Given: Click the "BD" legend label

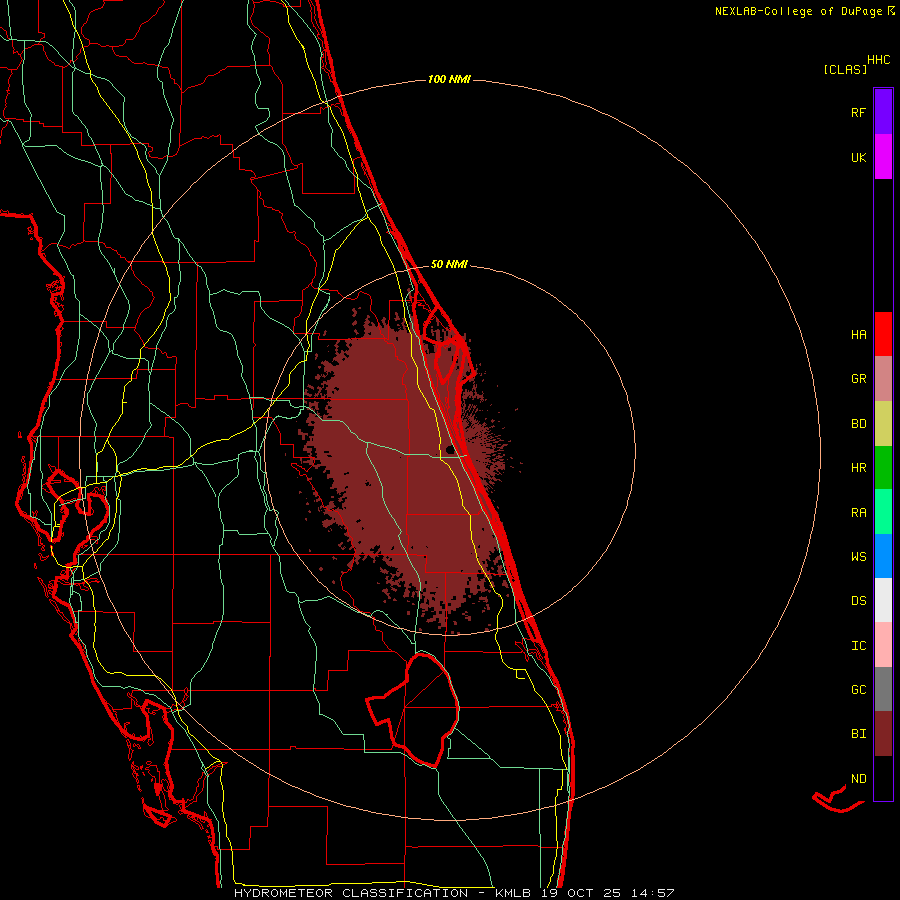Looking at the screenshot, I should (x=858, y=424).
